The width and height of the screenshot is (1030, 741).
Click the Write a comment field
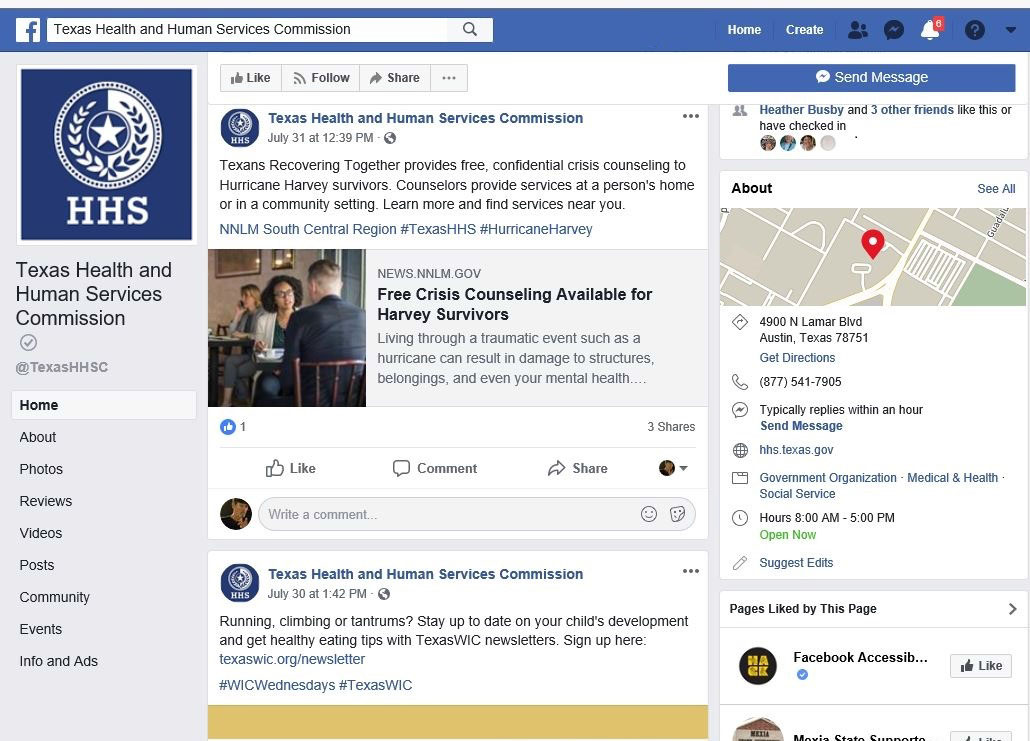click(477, 514)
